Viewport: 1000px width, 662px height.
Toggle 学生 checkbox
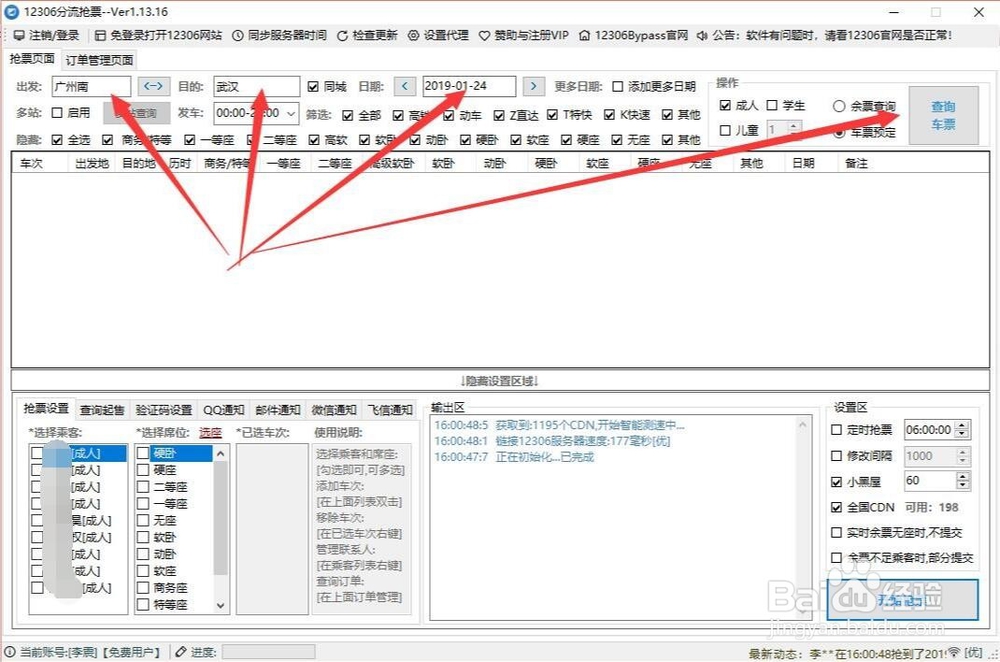pyautogui.click(x=772, y=105)
